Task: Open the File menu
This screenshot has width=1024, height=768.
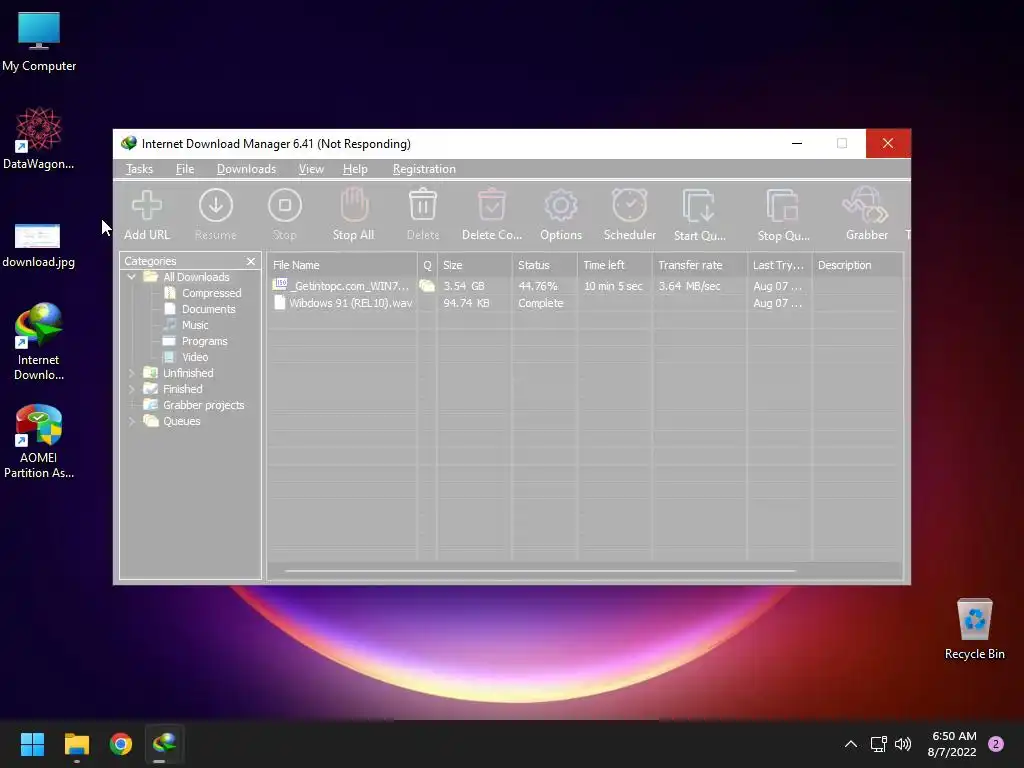Action: pyautogui.click(x=185, y=169)
